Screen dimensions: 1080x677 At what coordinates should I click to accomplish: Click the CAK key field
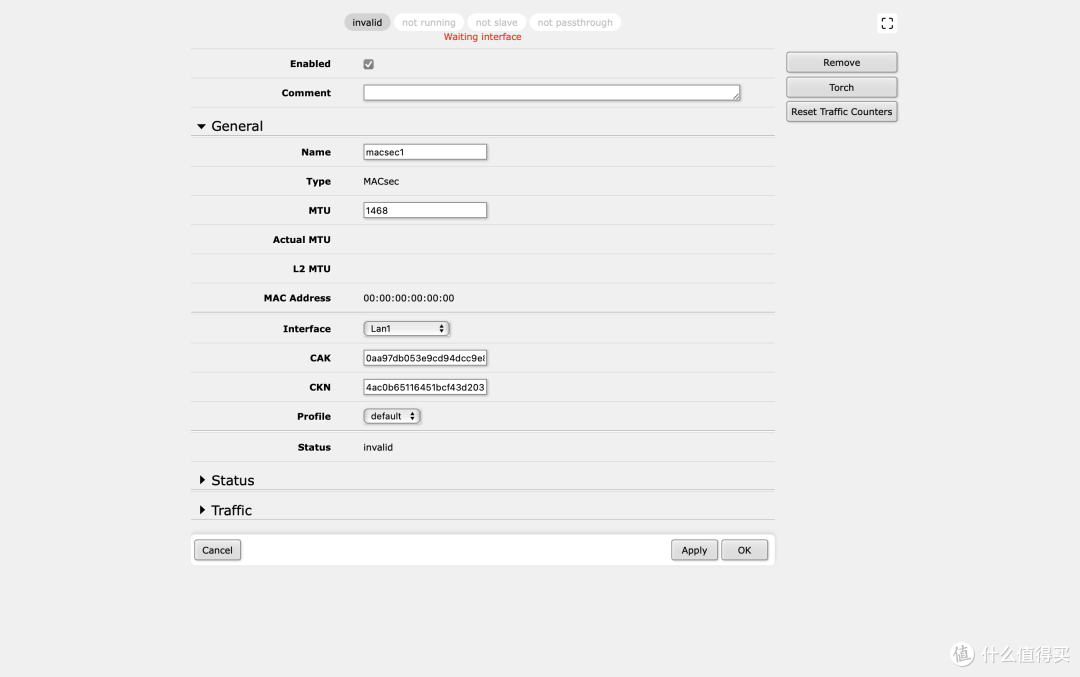pos(425,358)
